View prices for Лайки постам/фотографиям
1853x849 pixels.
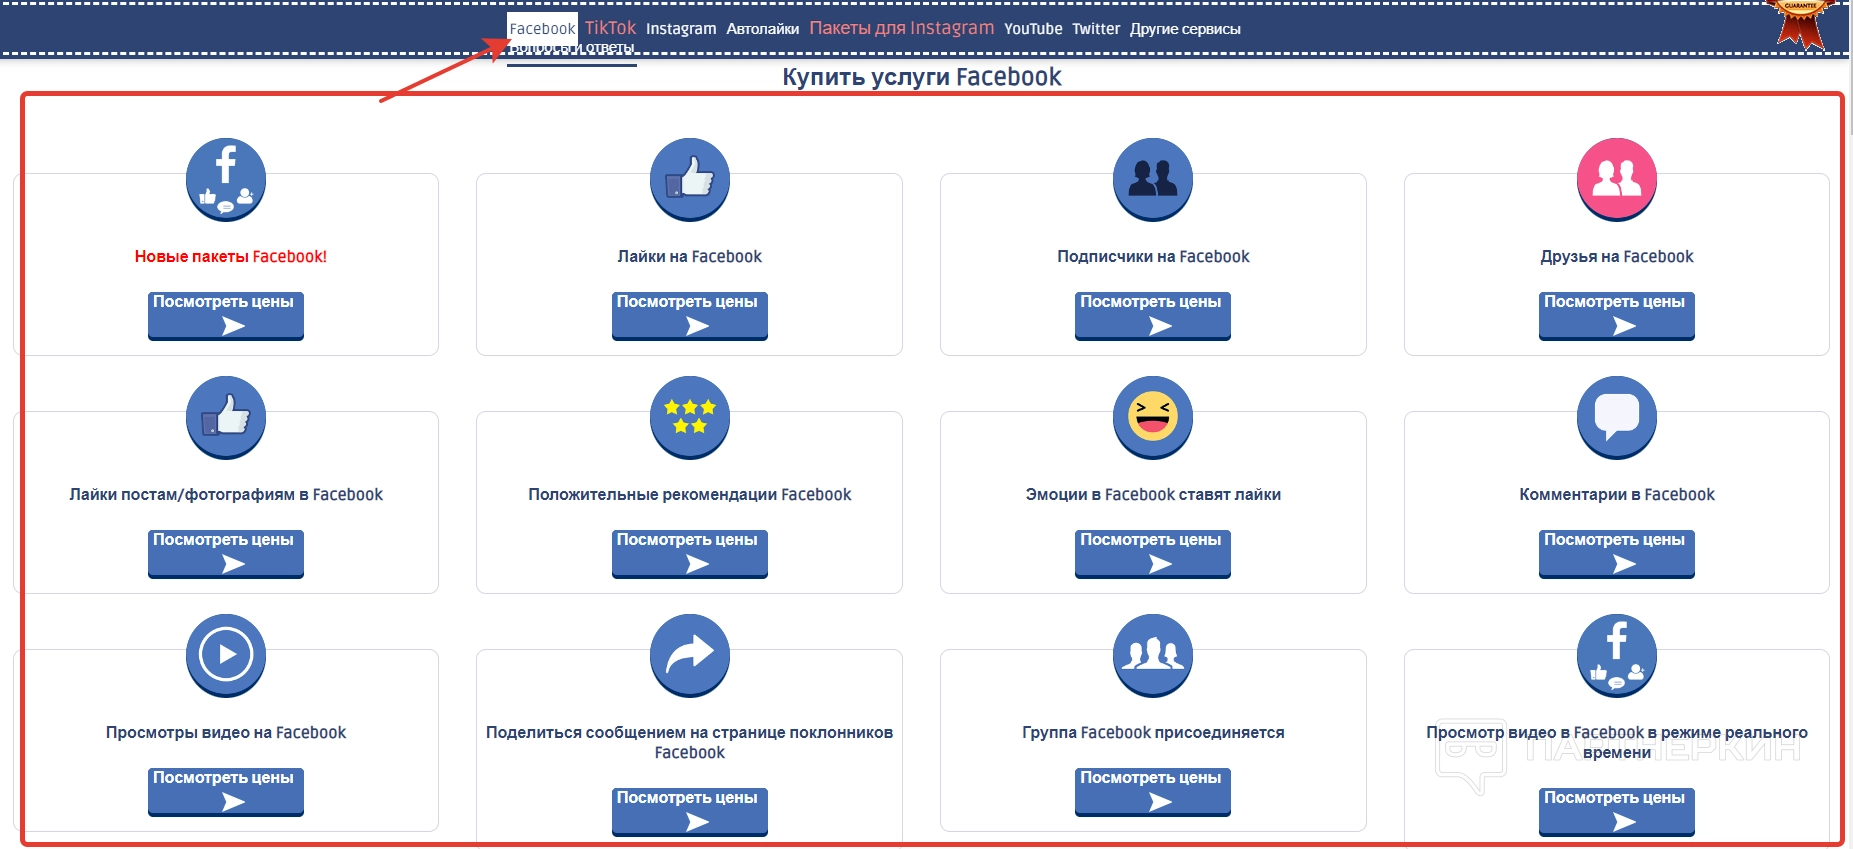(x=226, y=554)
